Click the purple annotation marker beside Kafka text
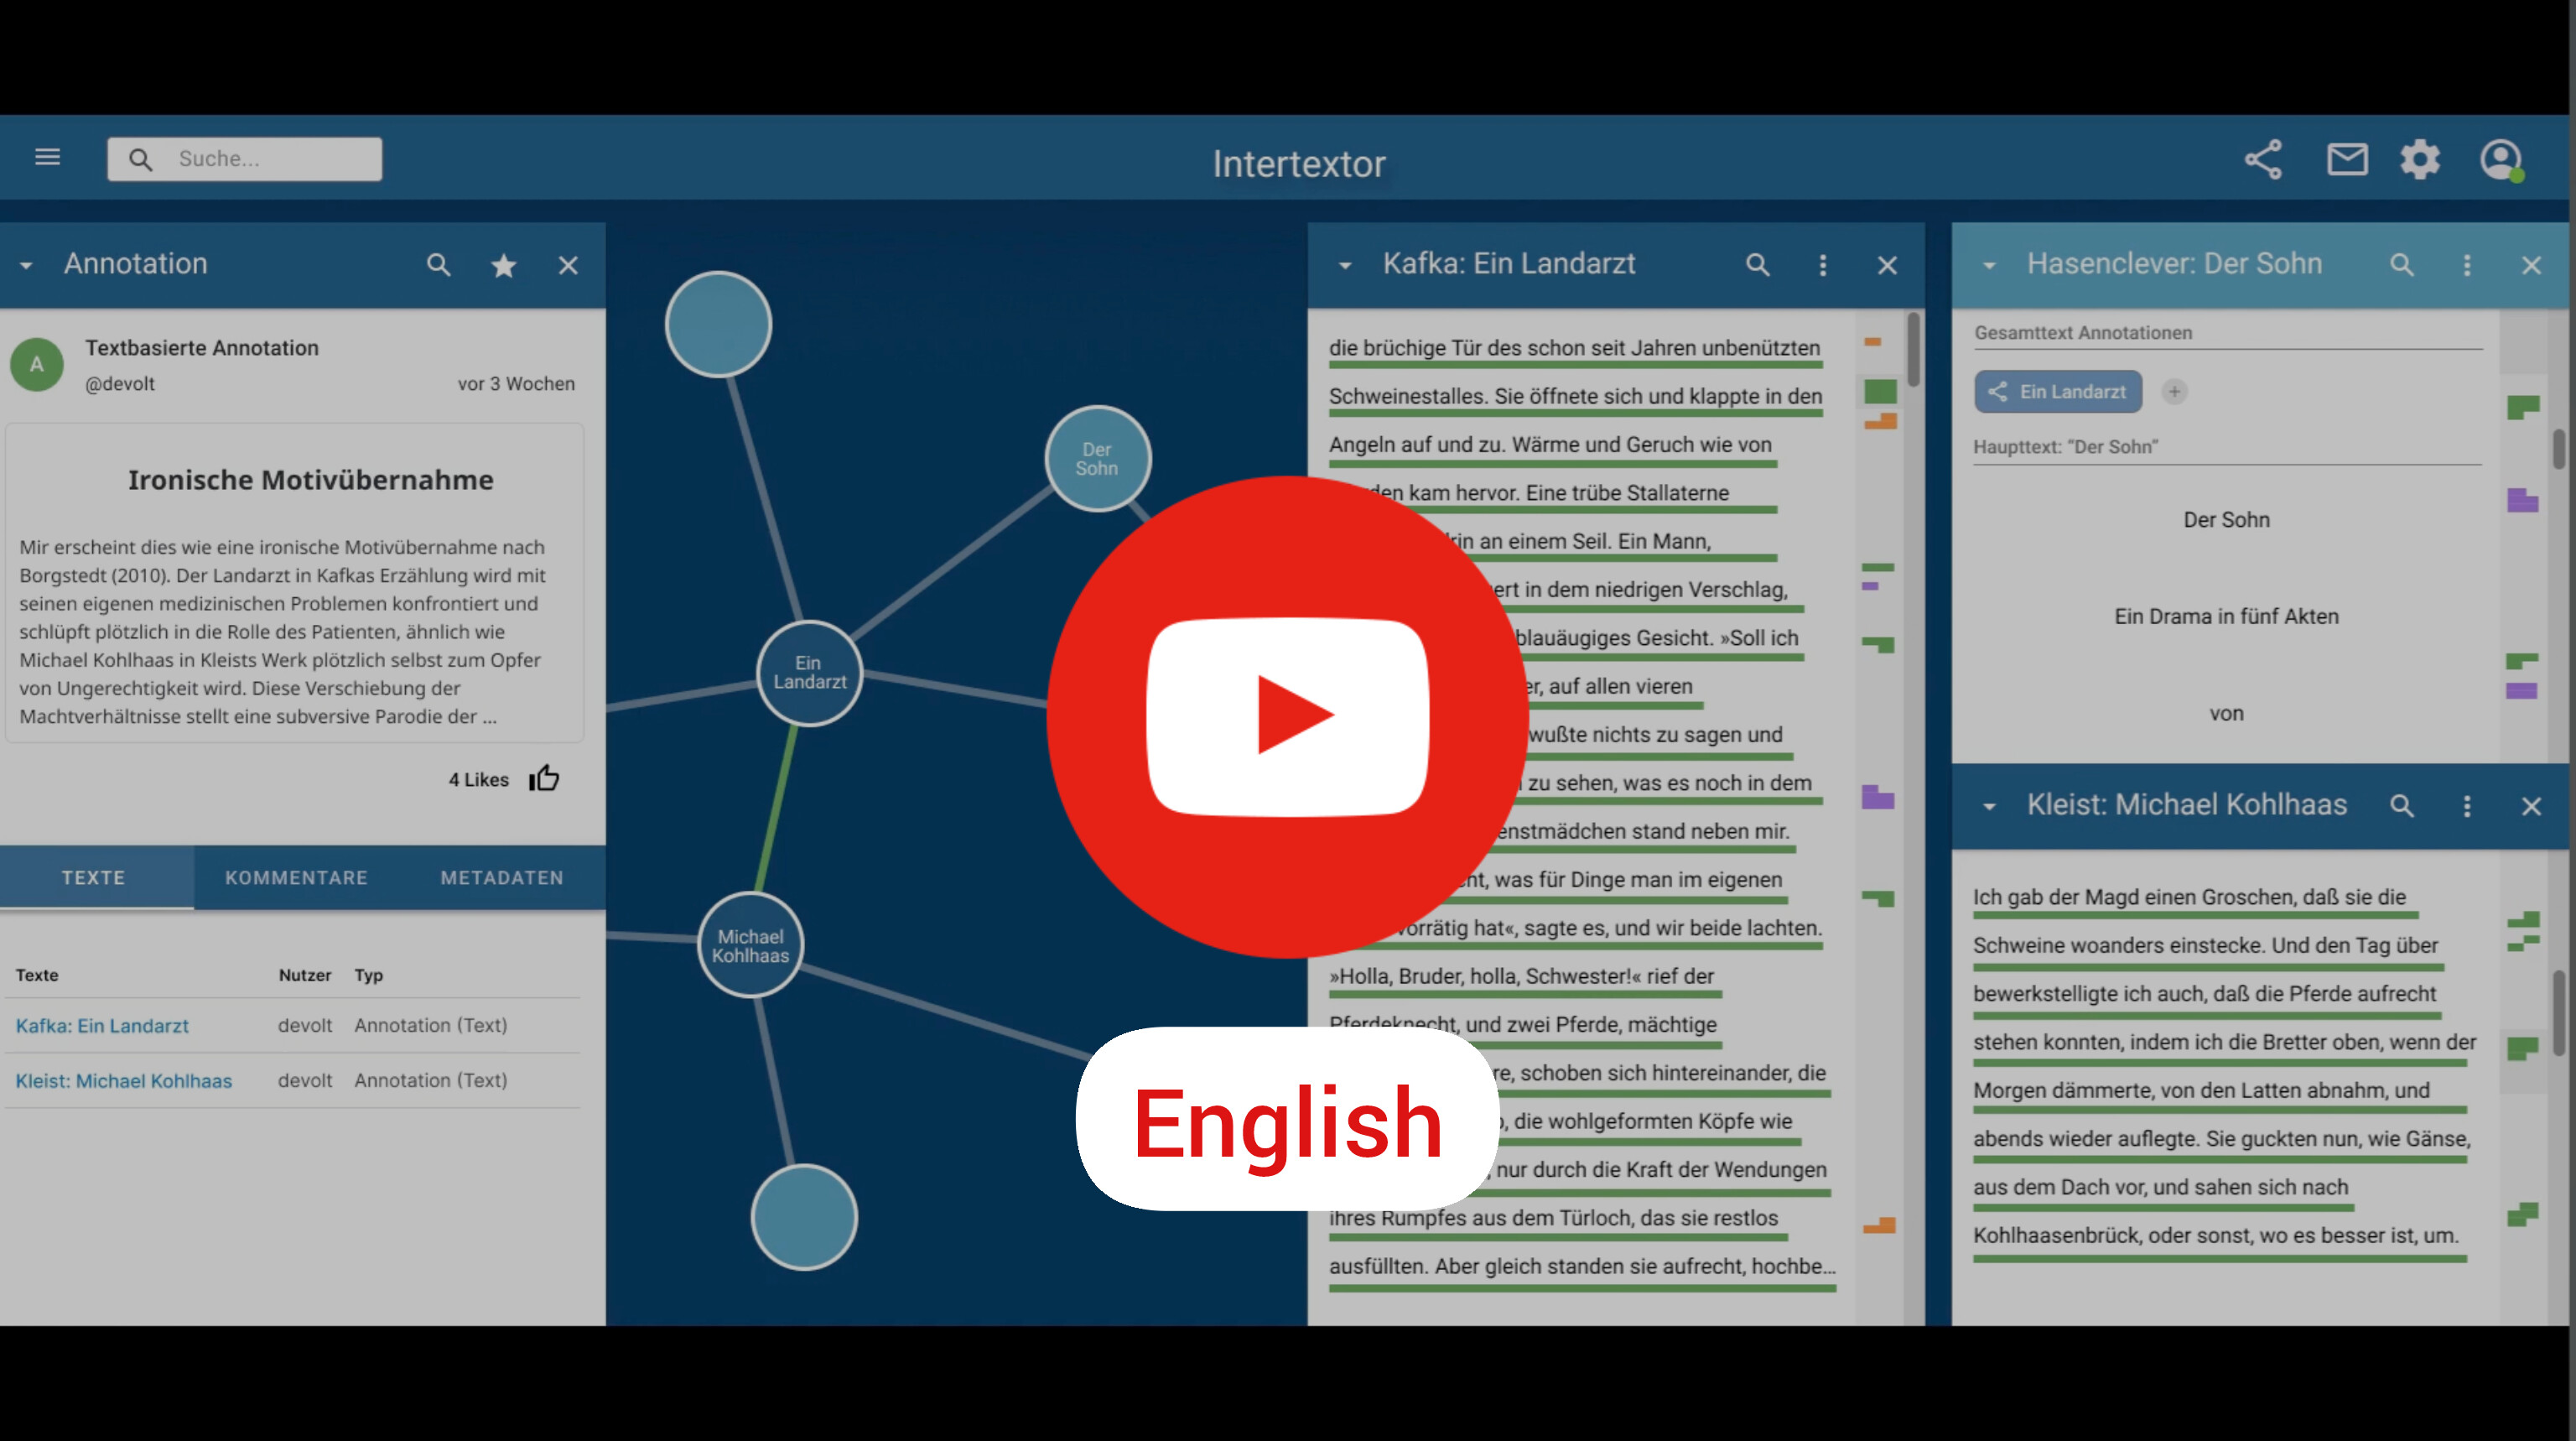 (x=1877, y=797)
